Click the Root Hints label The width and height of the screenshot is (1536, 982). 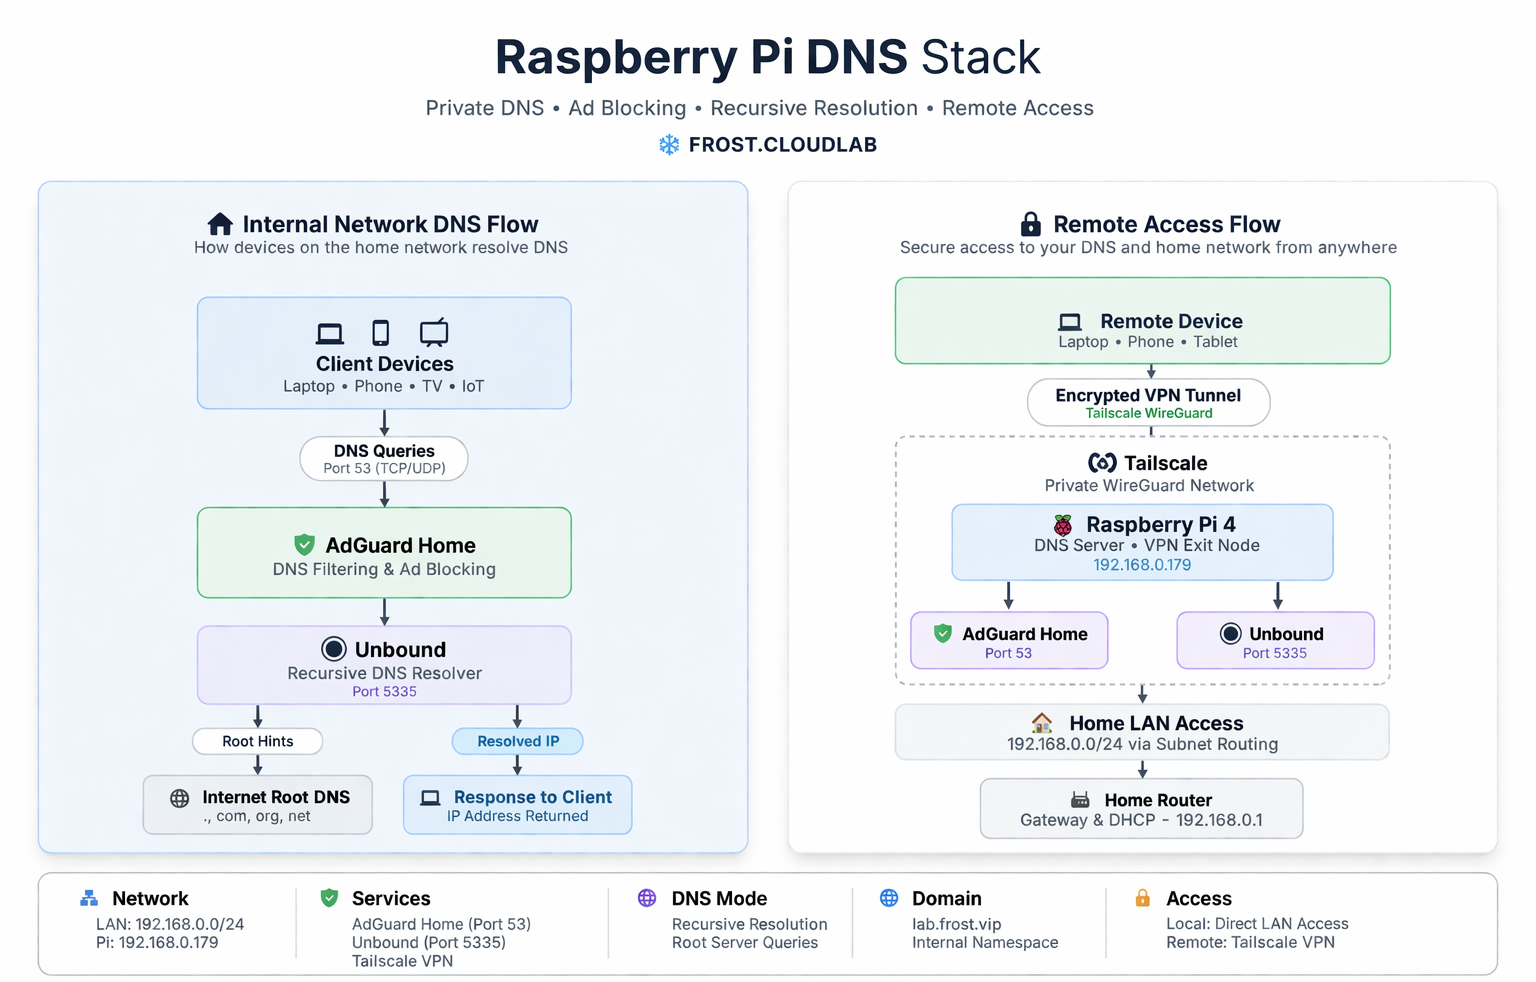pos(257,741)
